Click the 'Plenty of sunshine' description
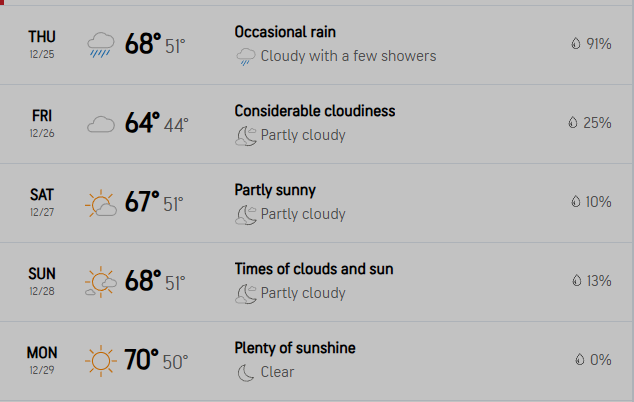The image size is (634, 402). pyautogui.click(x=295, y=348)
